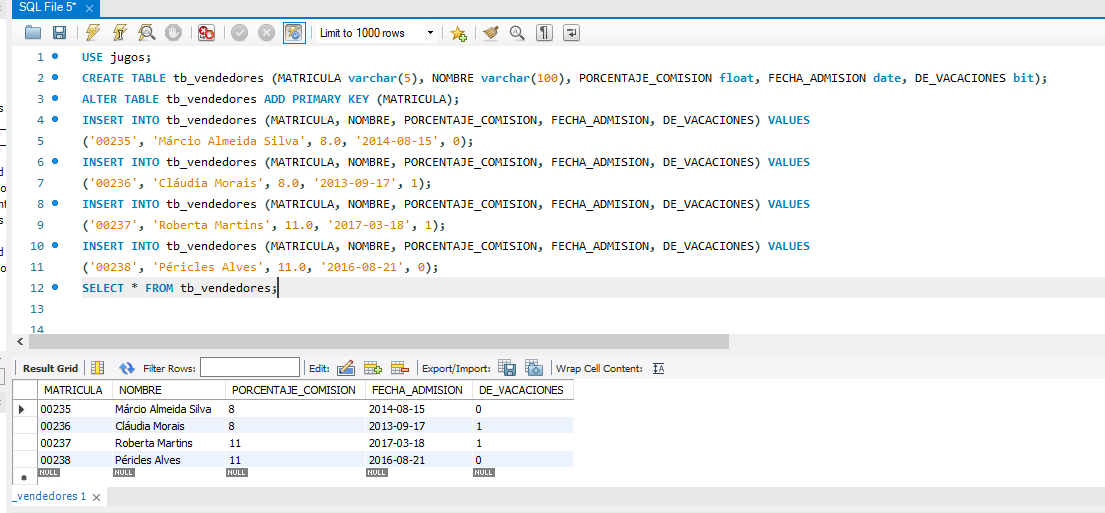
Task: Import records from external file icon
Action: click(x=535, y=368)
